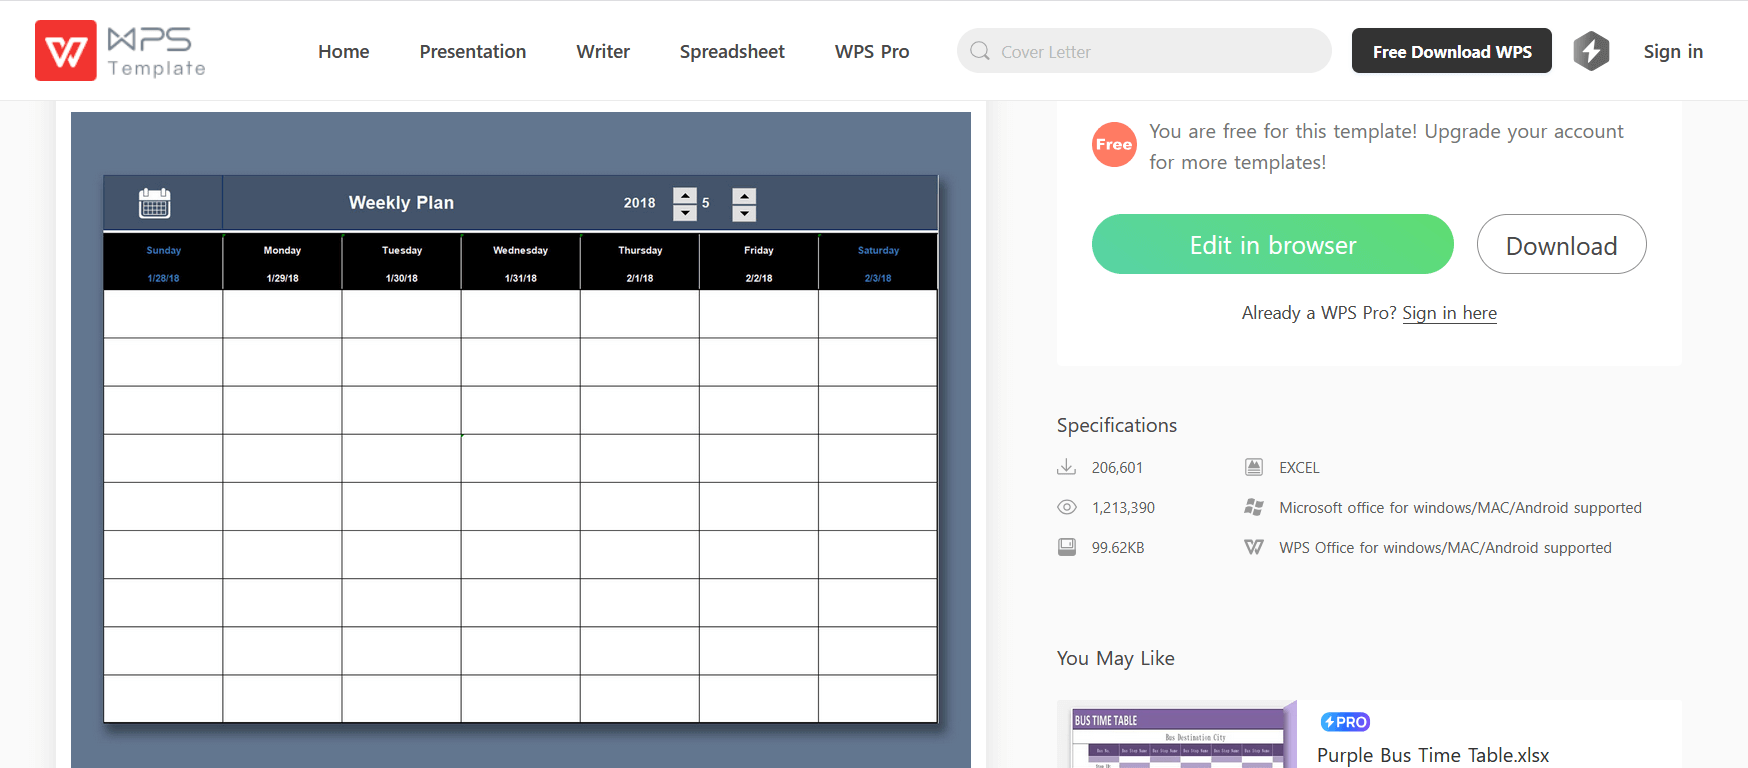Open the Spreadsheet menu
Image resolution: width=1748 pixels, height=768 pixels.
[x=732, y=51]
